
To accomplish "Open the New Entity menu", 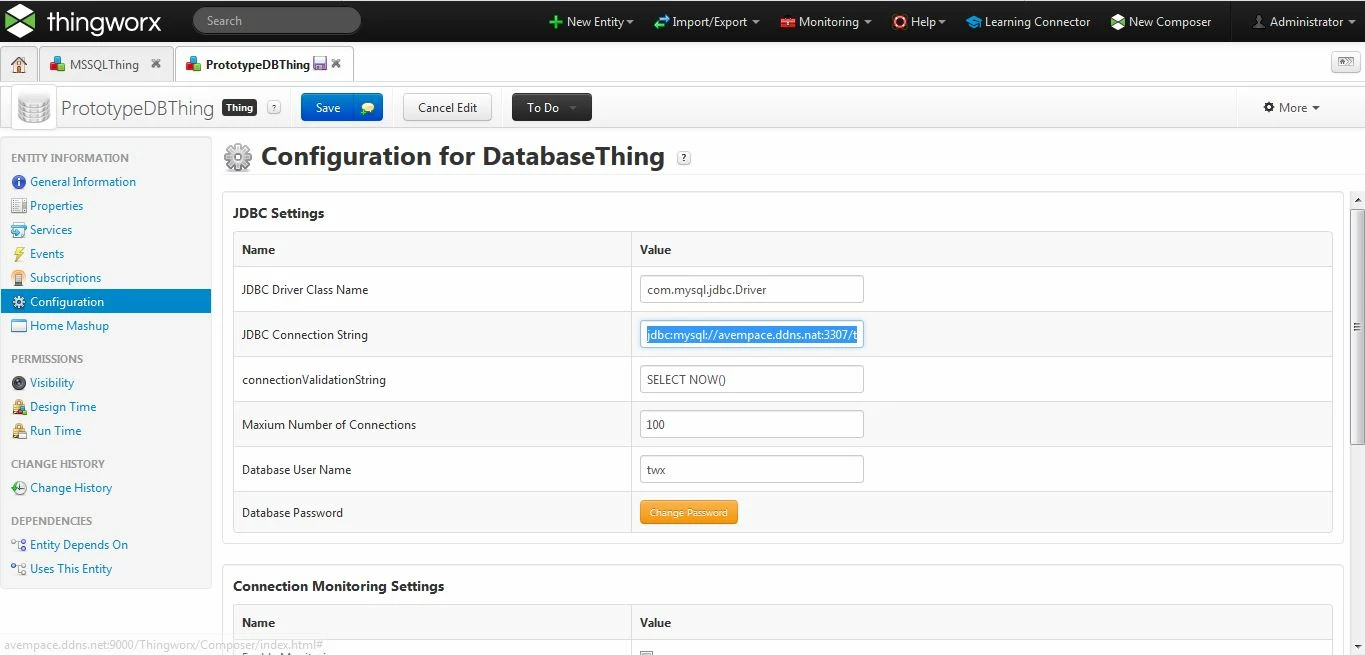I will 591,21.
